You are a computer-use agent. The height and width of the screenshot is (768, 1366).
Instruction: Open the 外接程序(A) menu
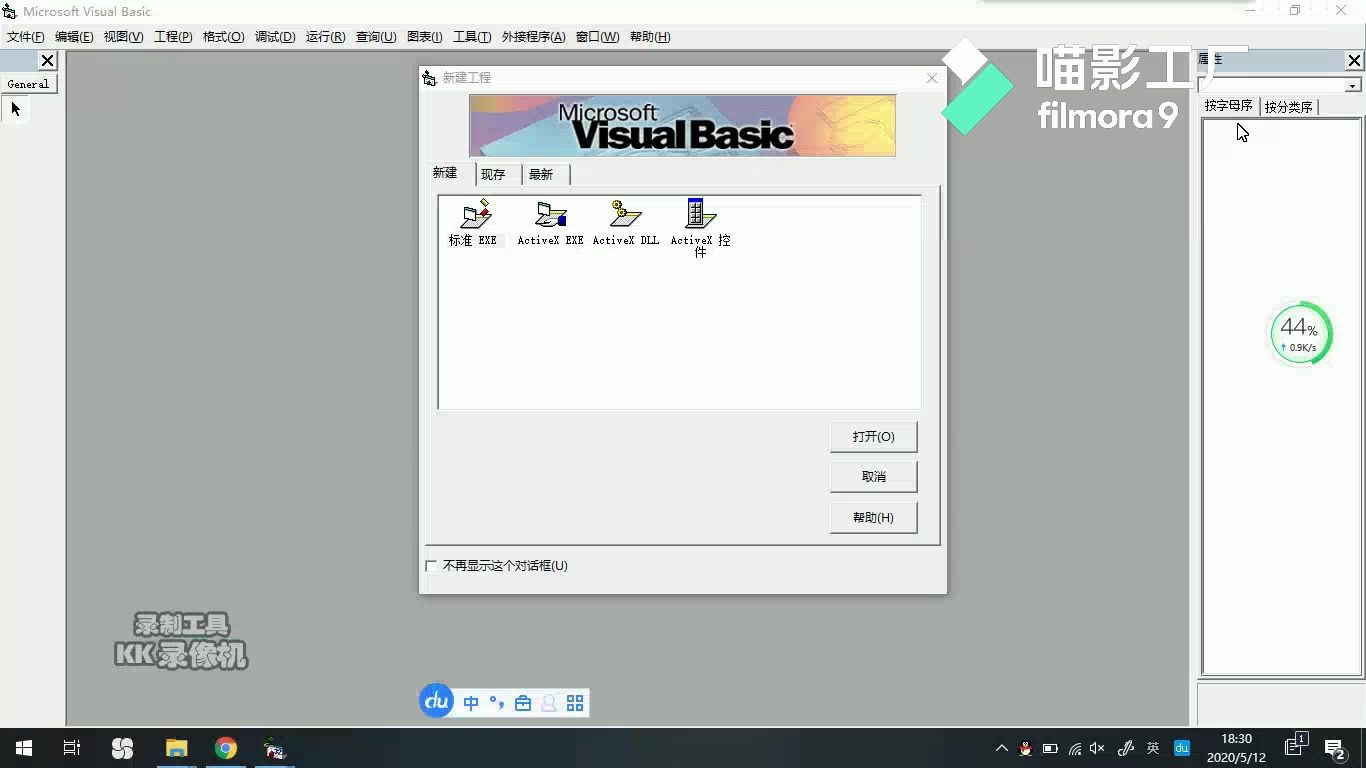tap(533, 37)
